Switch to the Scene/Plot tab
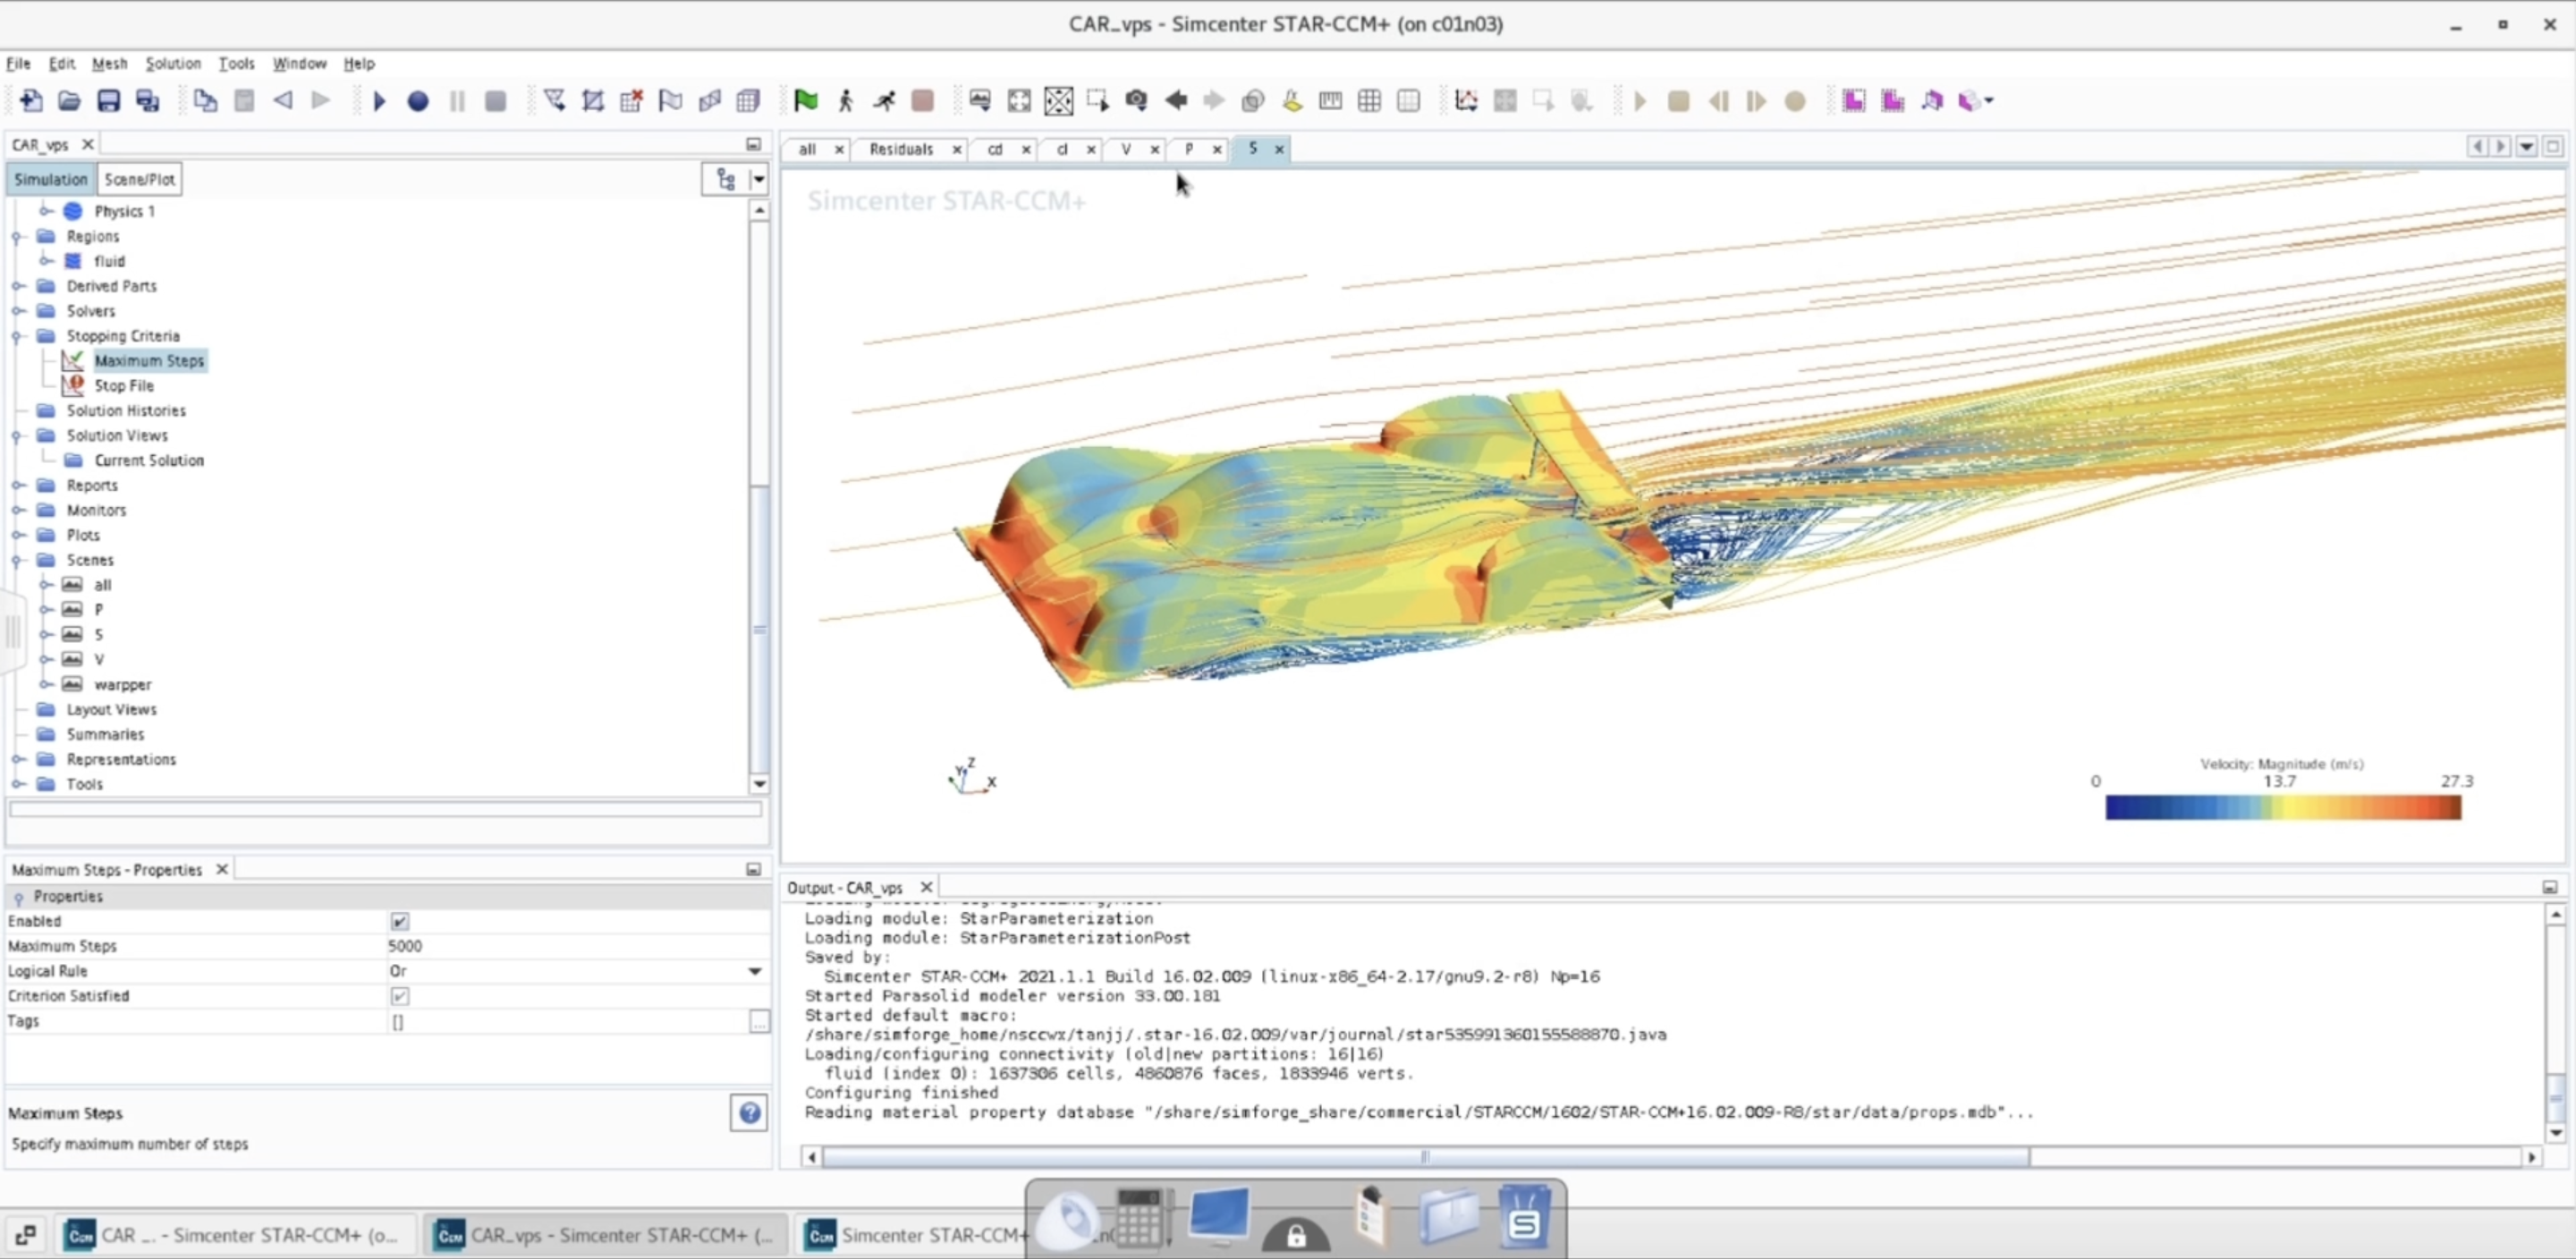 coord(139,179)
